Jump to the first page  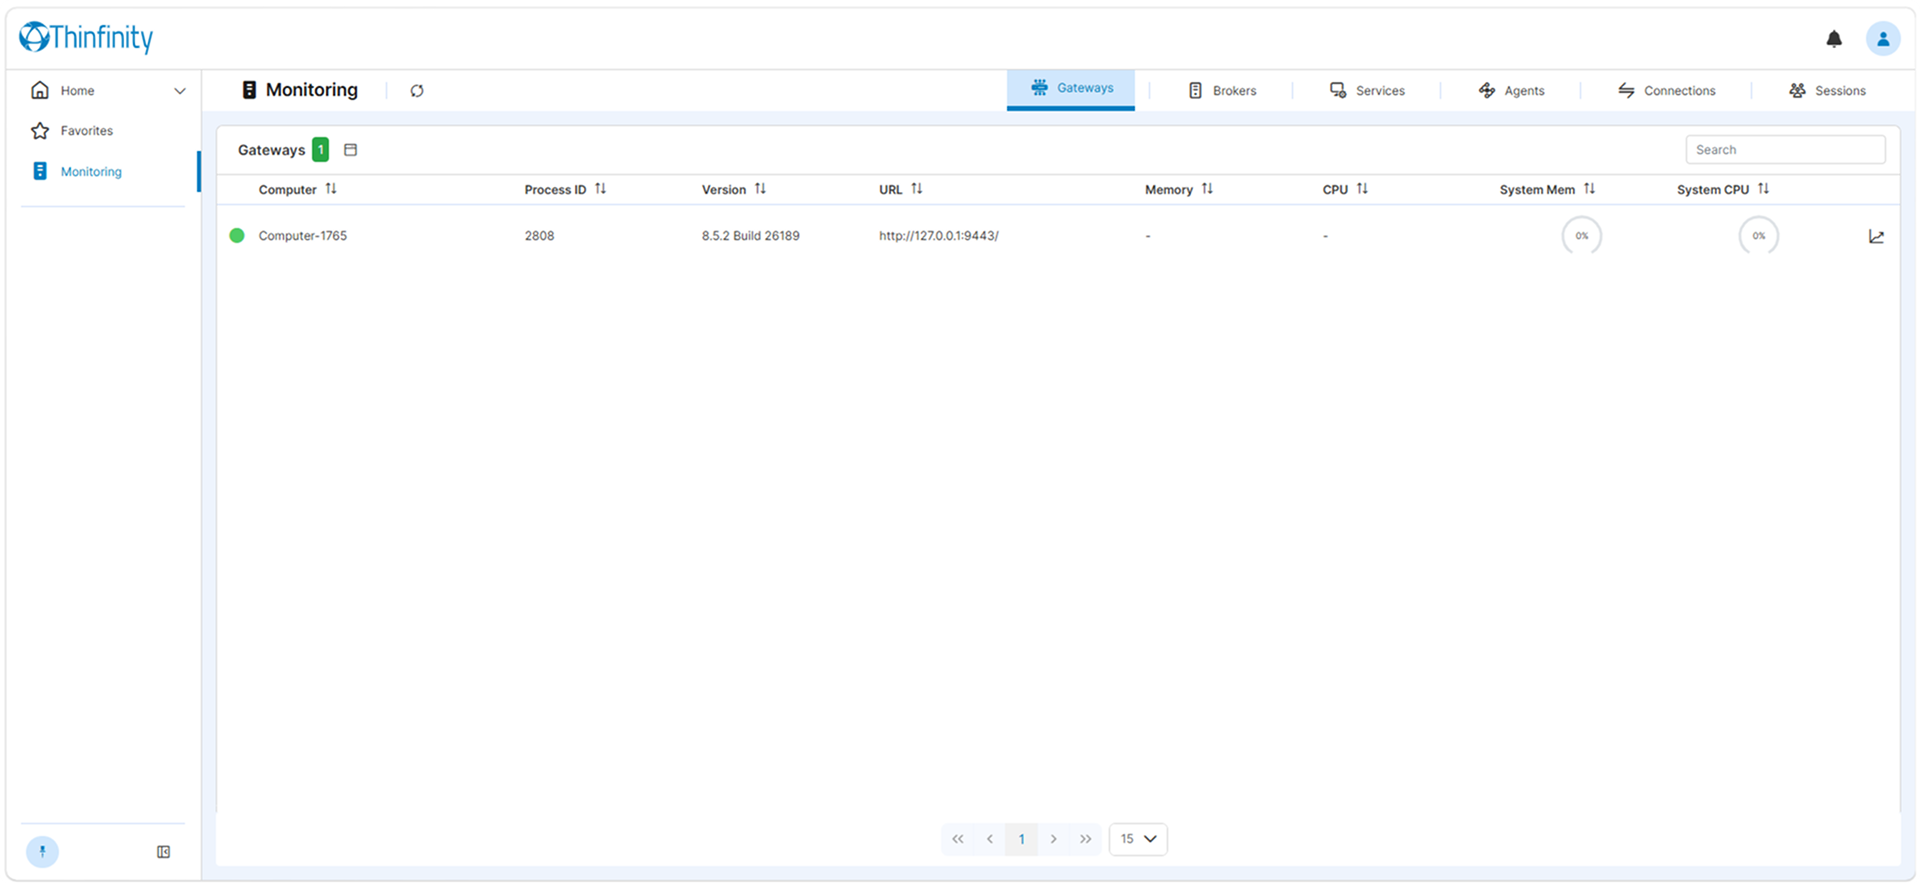coord(958,839)
